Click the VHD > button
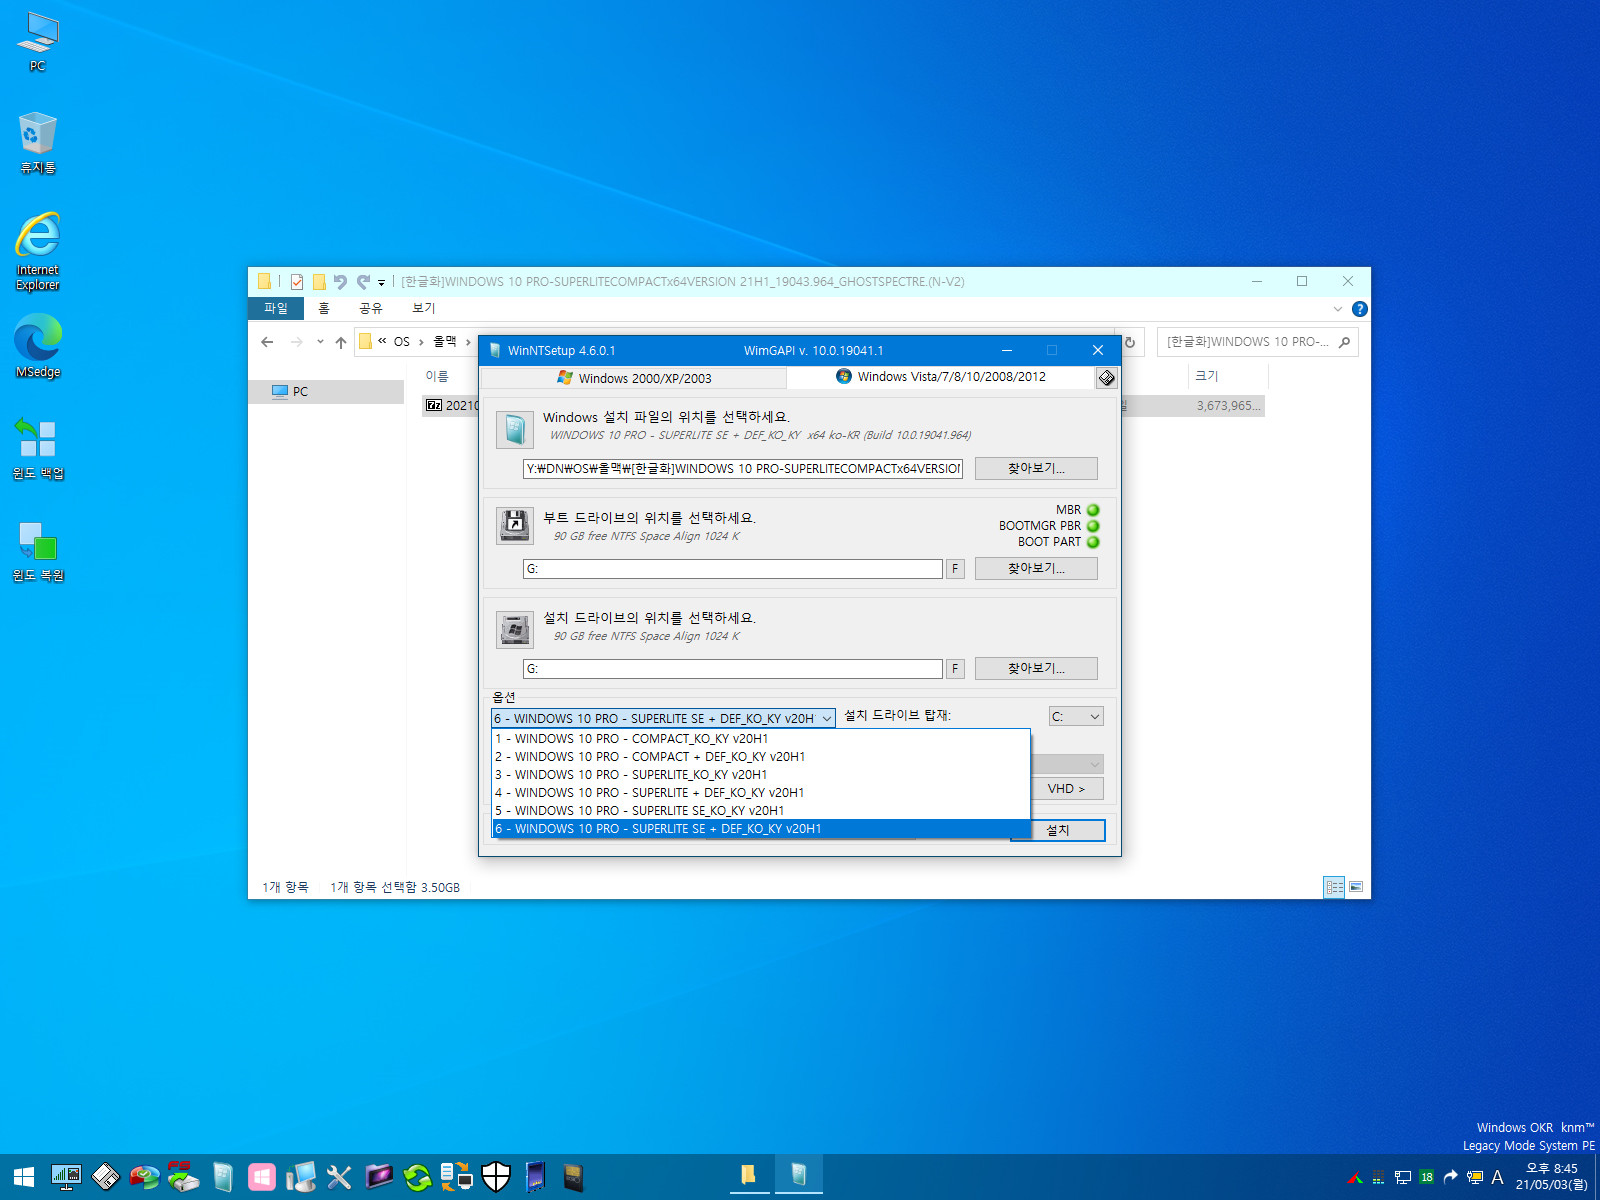Screen dimensions: 1600x1200 1067,789
